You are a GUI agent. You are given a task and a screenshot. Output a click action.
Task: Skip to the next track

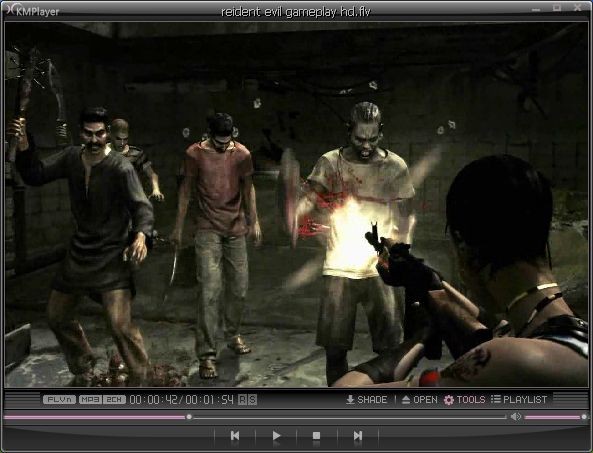point(358,436)
